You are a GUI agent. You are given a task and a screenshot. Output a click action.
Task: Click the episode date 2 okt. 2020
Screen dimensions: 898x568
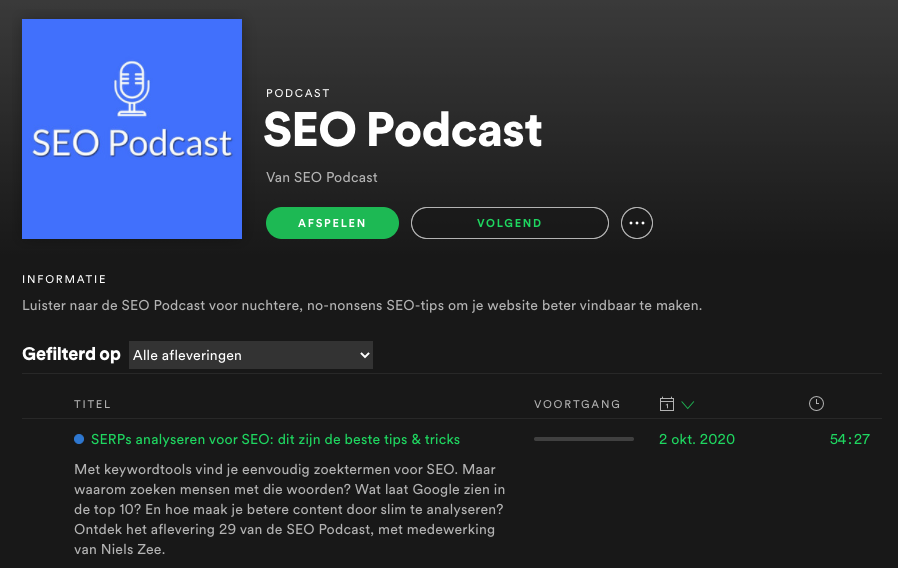(696, 439)
